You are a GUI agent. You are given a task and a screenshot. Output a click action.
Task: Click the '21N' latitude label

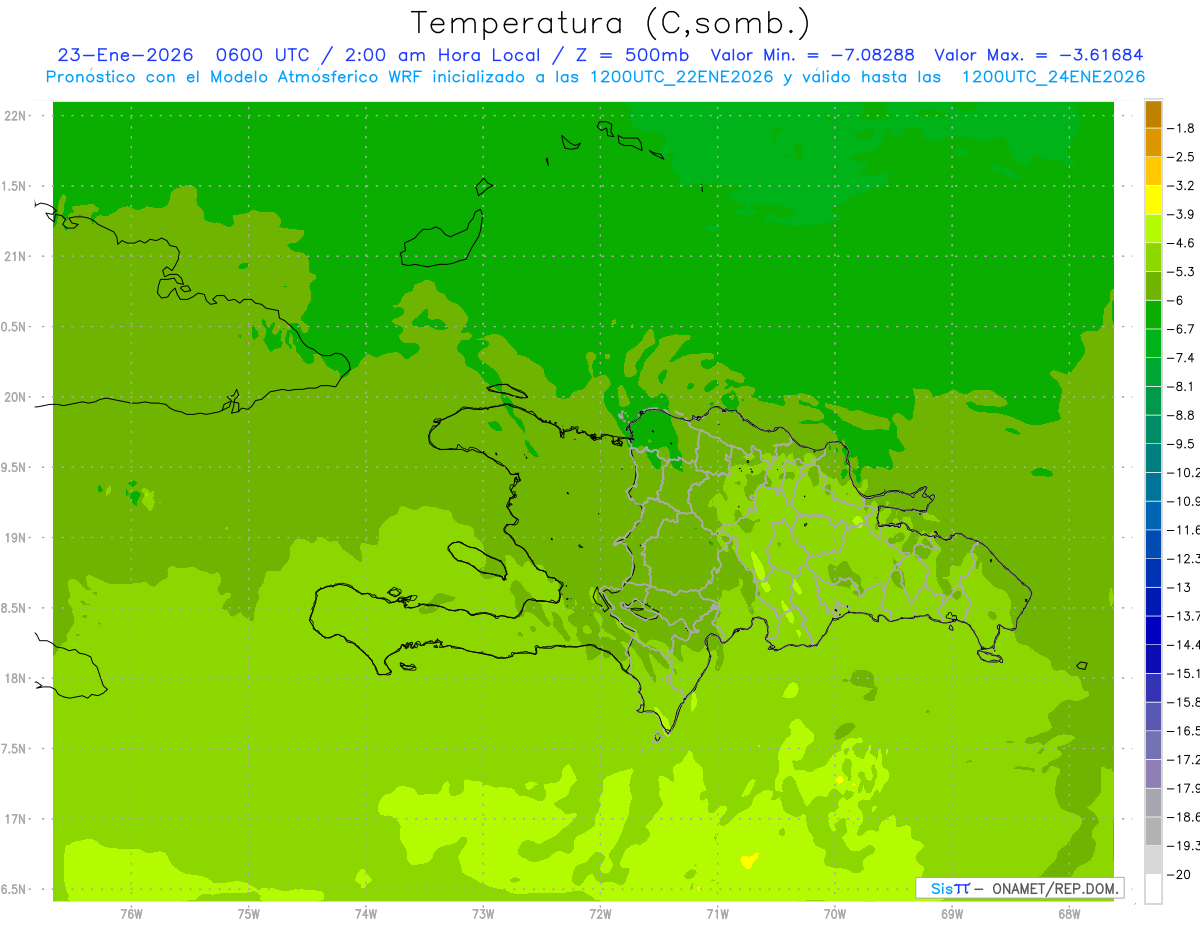[x=15, y=256]
